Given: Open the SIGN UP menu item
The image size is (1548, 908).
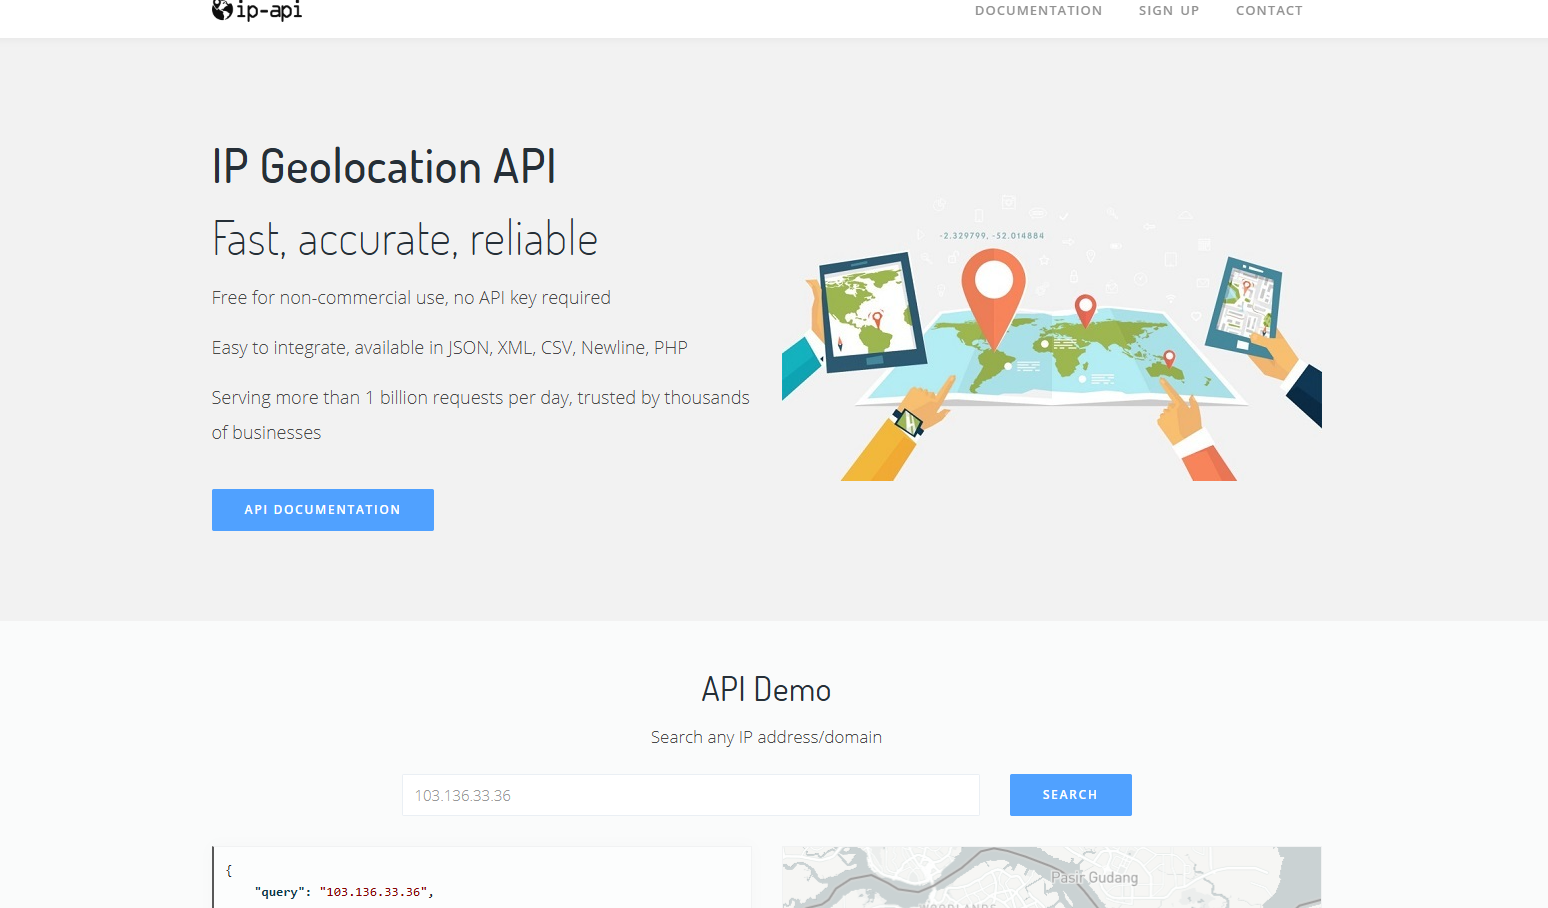Looking at the screenshot, I should click(x=1168, y=11).
